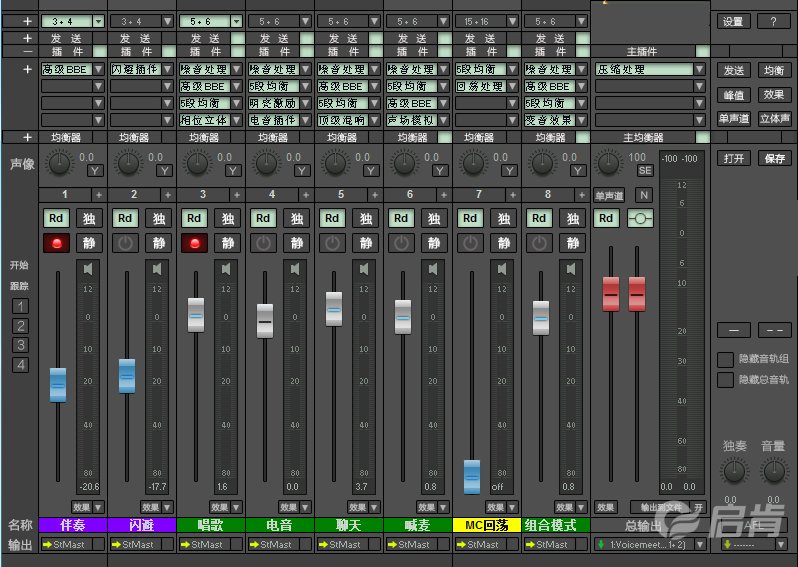Click the 打开 button
Viewport: 798px width, 567px height.
point(733,158)
